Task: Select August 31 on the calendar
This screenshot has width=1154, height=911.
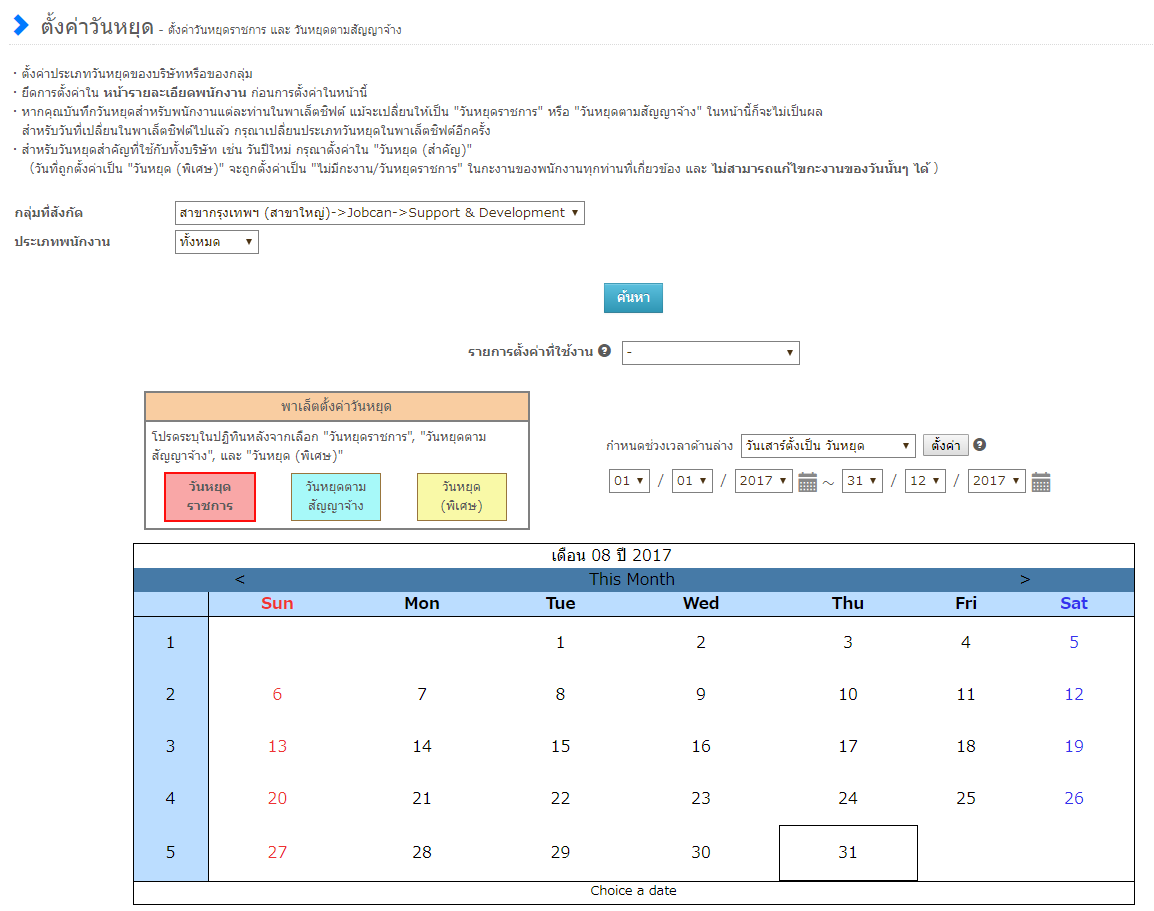Action: point(848,853)
